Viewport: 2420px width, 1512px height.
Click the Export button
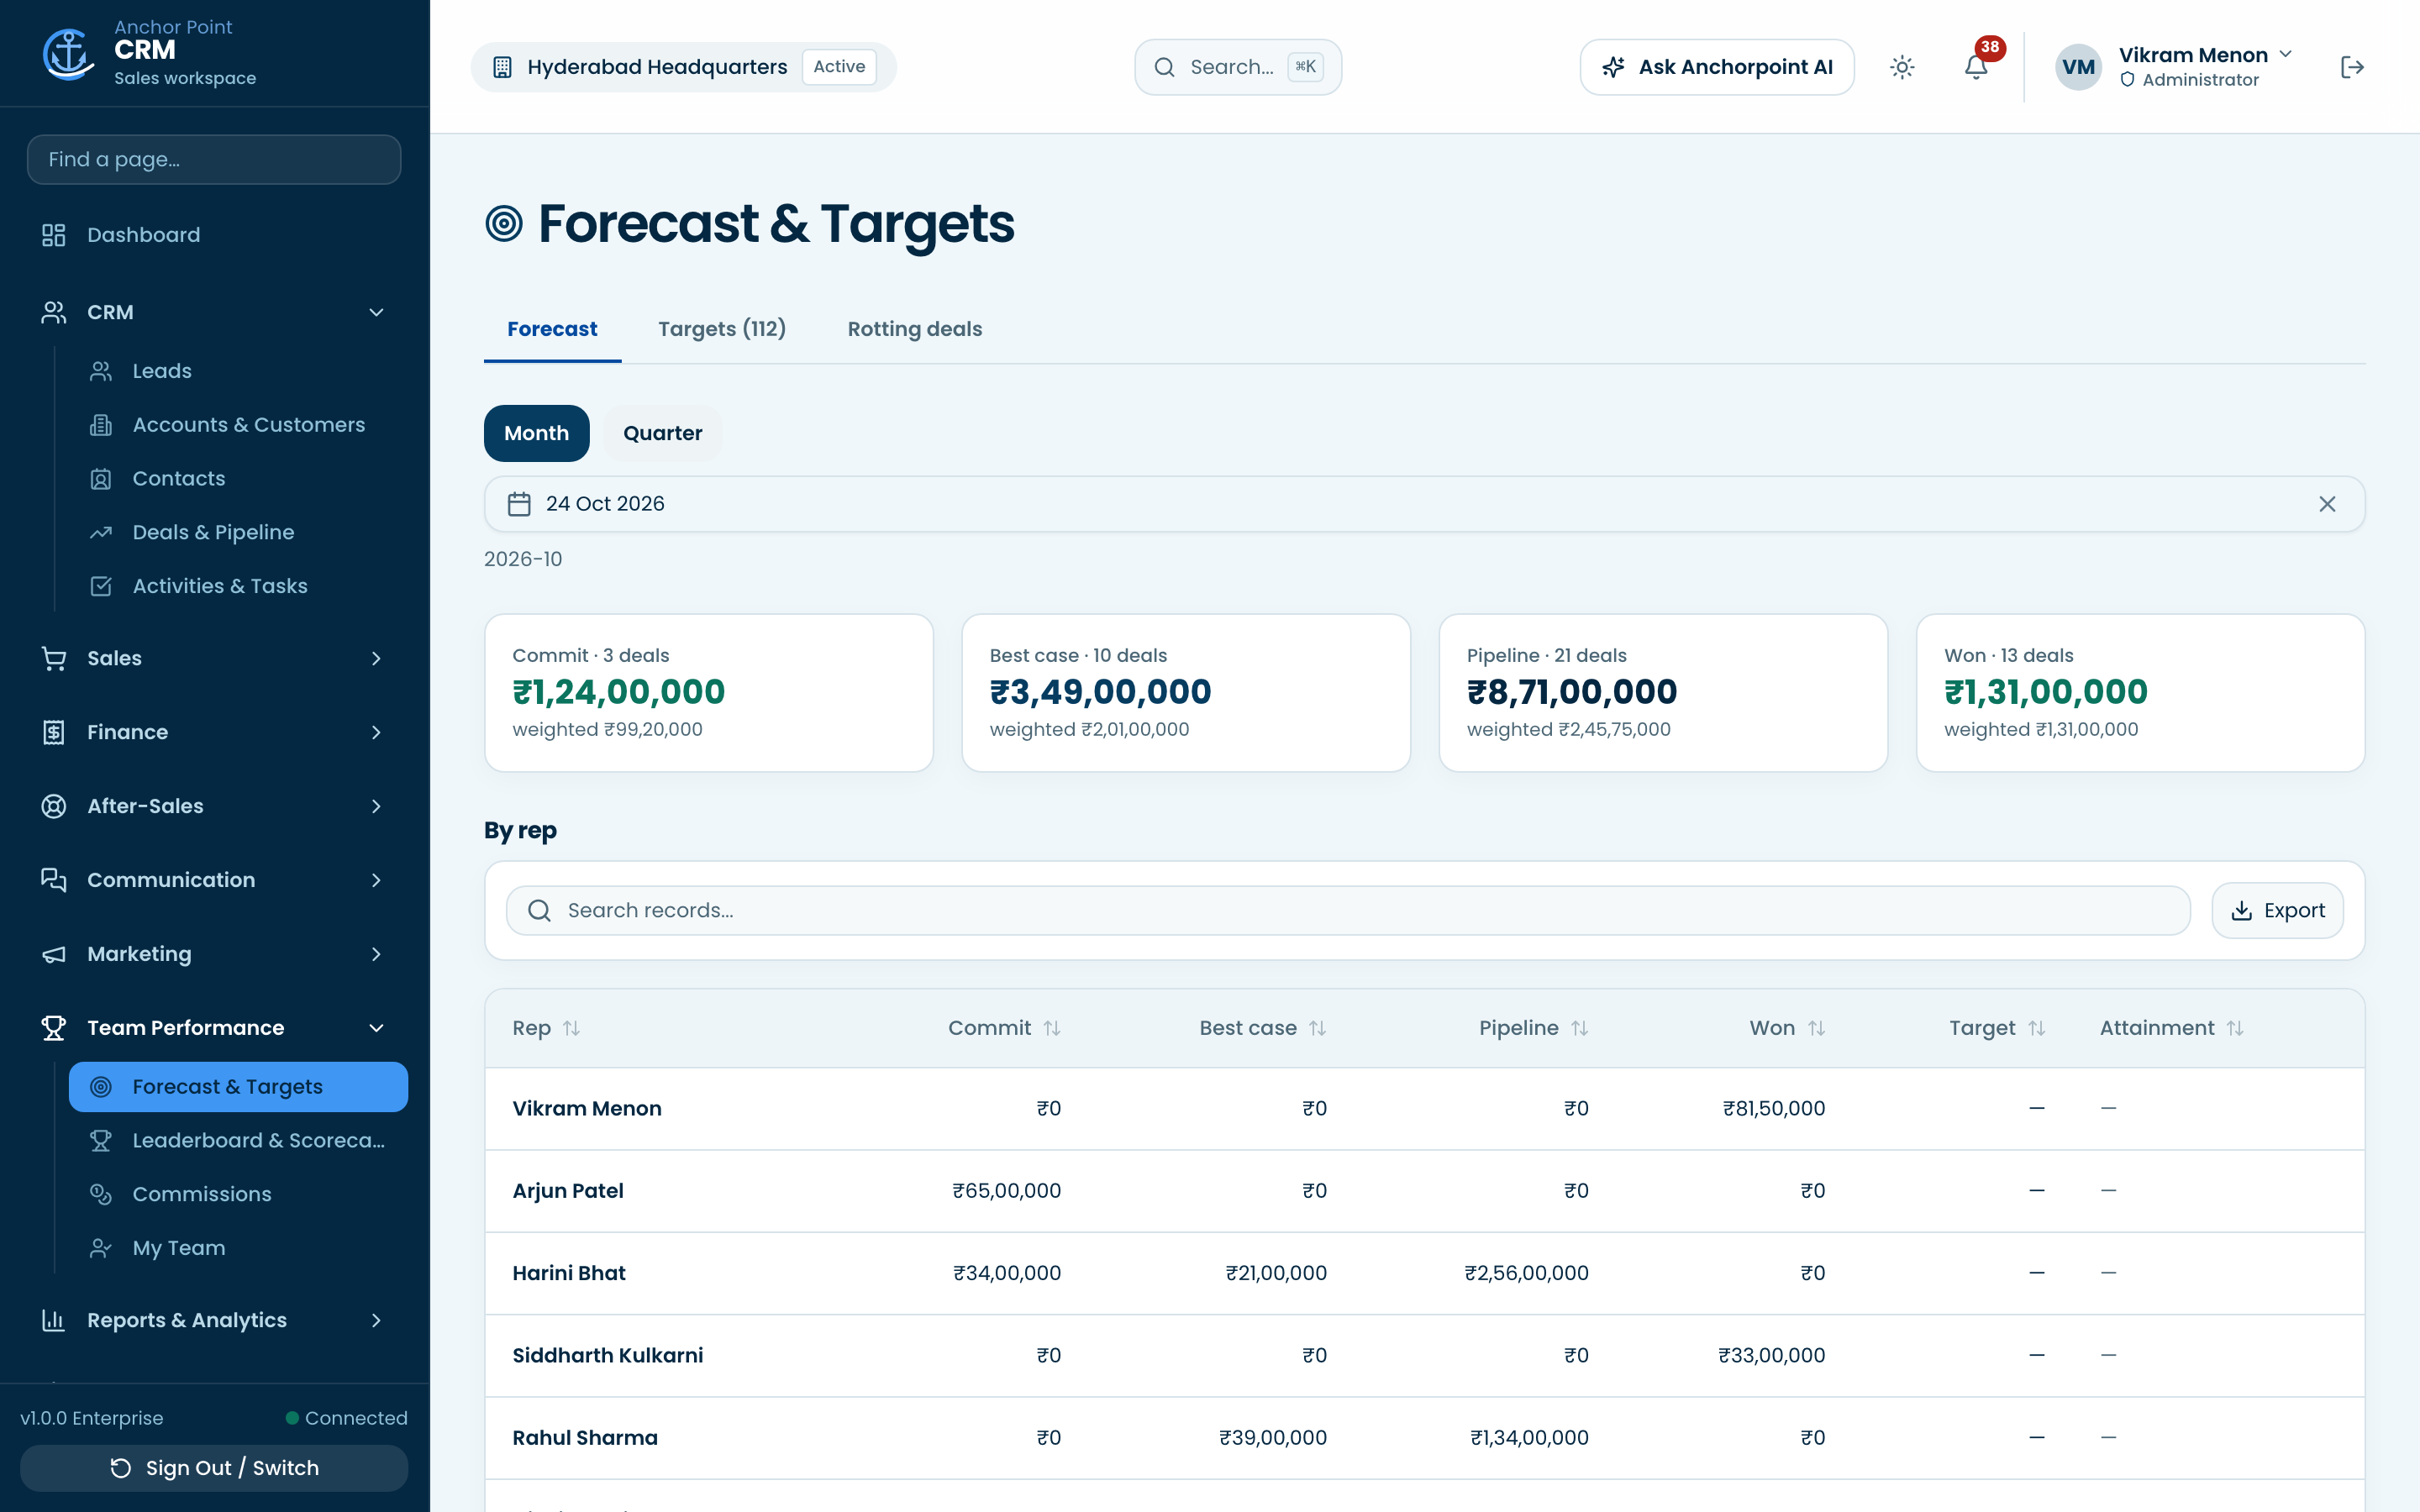pos(2277,910)
